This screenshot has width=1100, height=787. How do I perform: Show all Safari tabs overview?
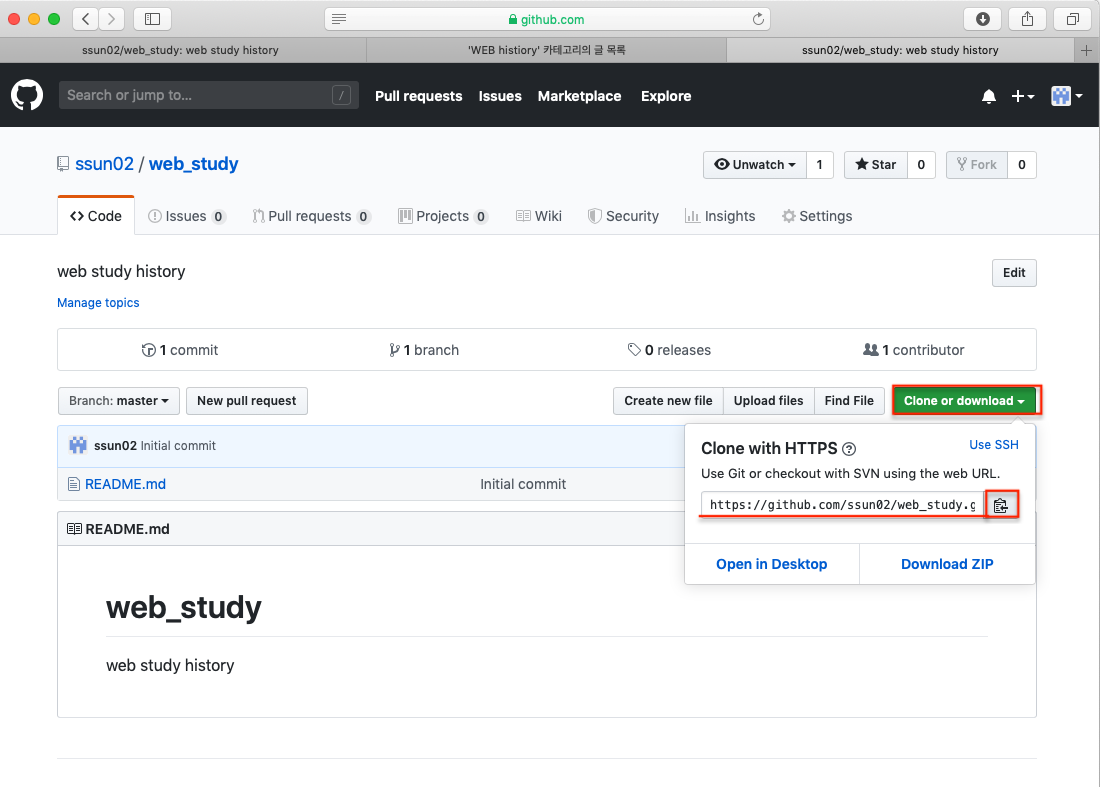tap(1073, 19)
